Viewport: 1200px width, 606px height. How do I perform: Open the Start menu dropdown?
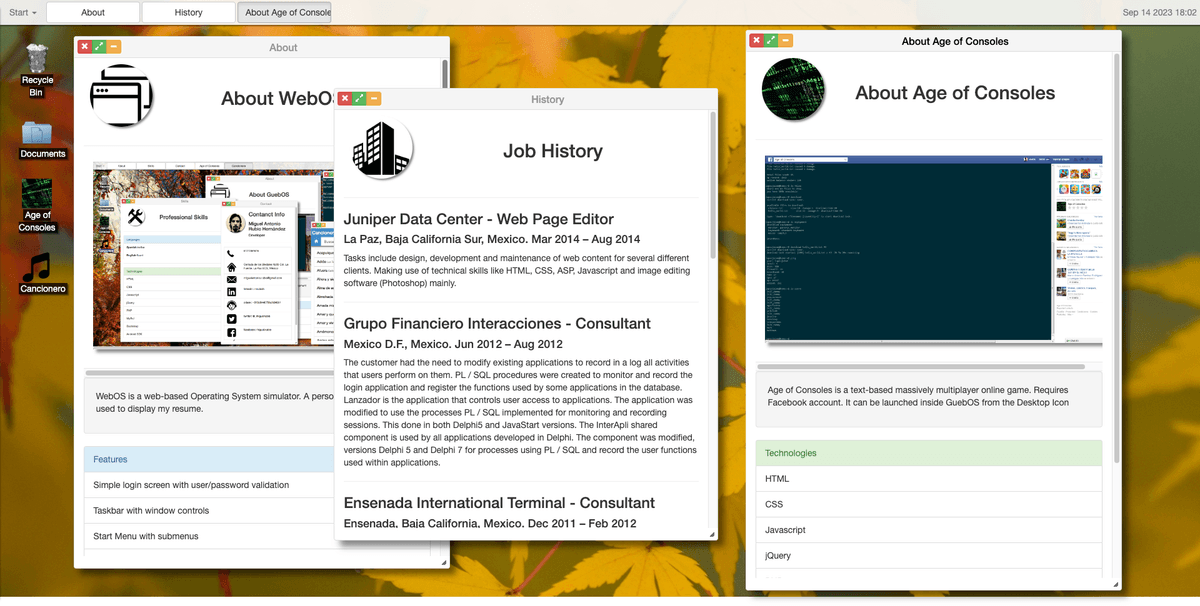23,12
